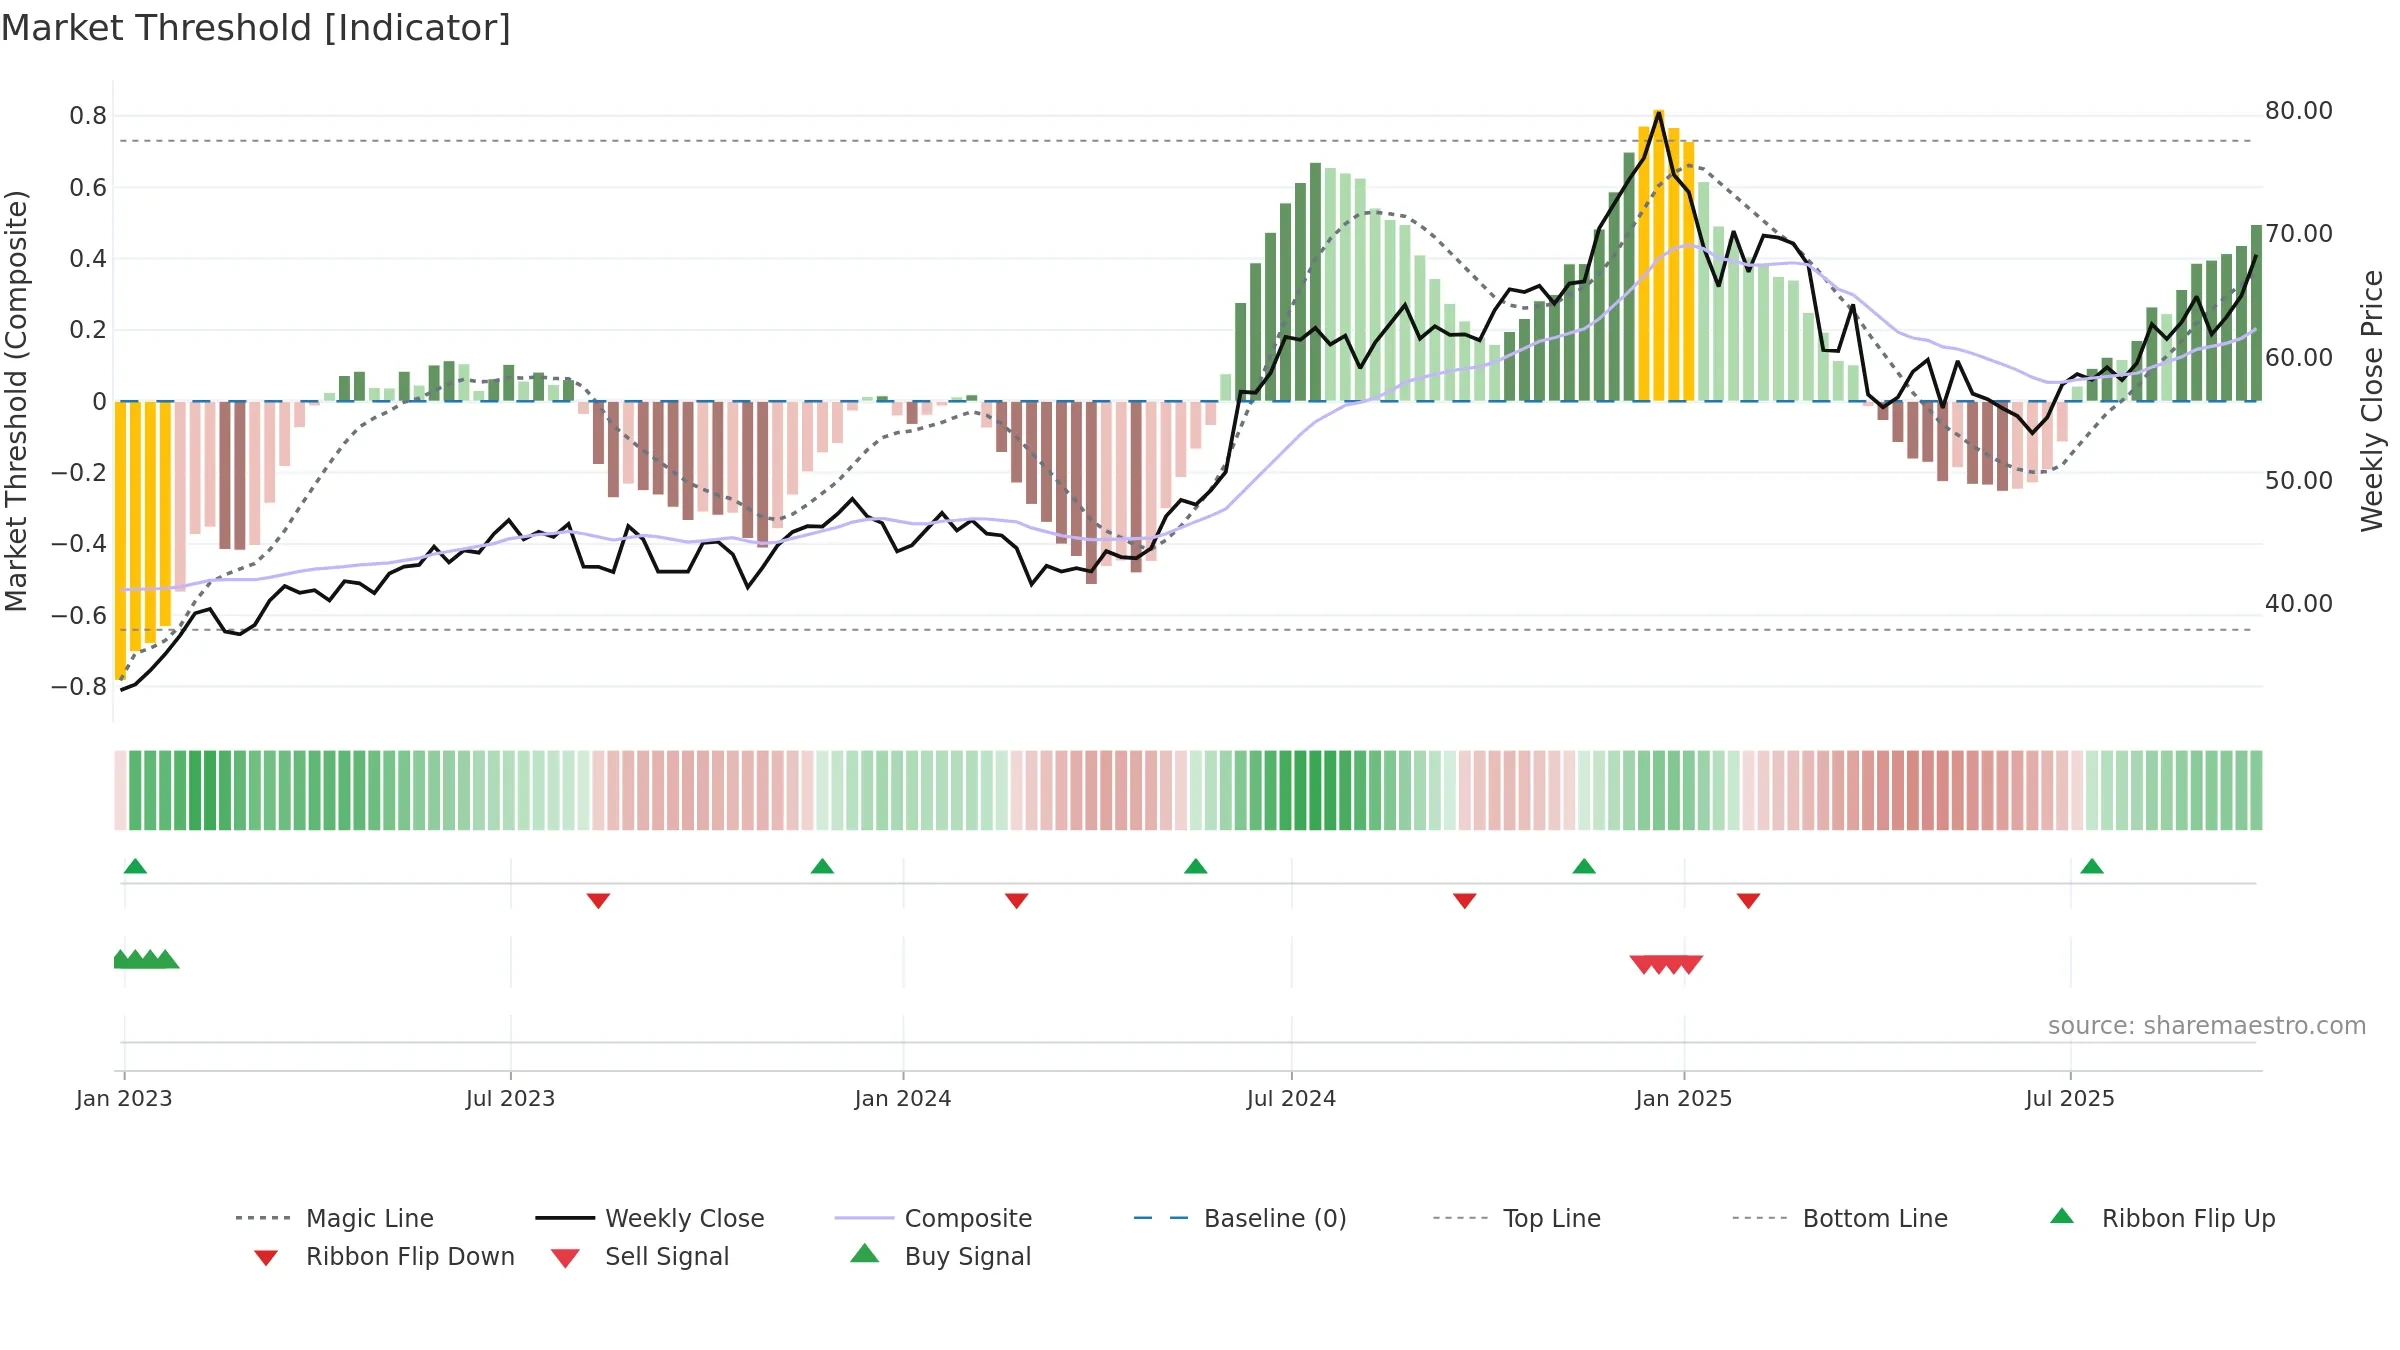Click the 0.6 left axis label
Image resolution: width=2400 pixels, height=1350 pixels.
tap(88, 187)
